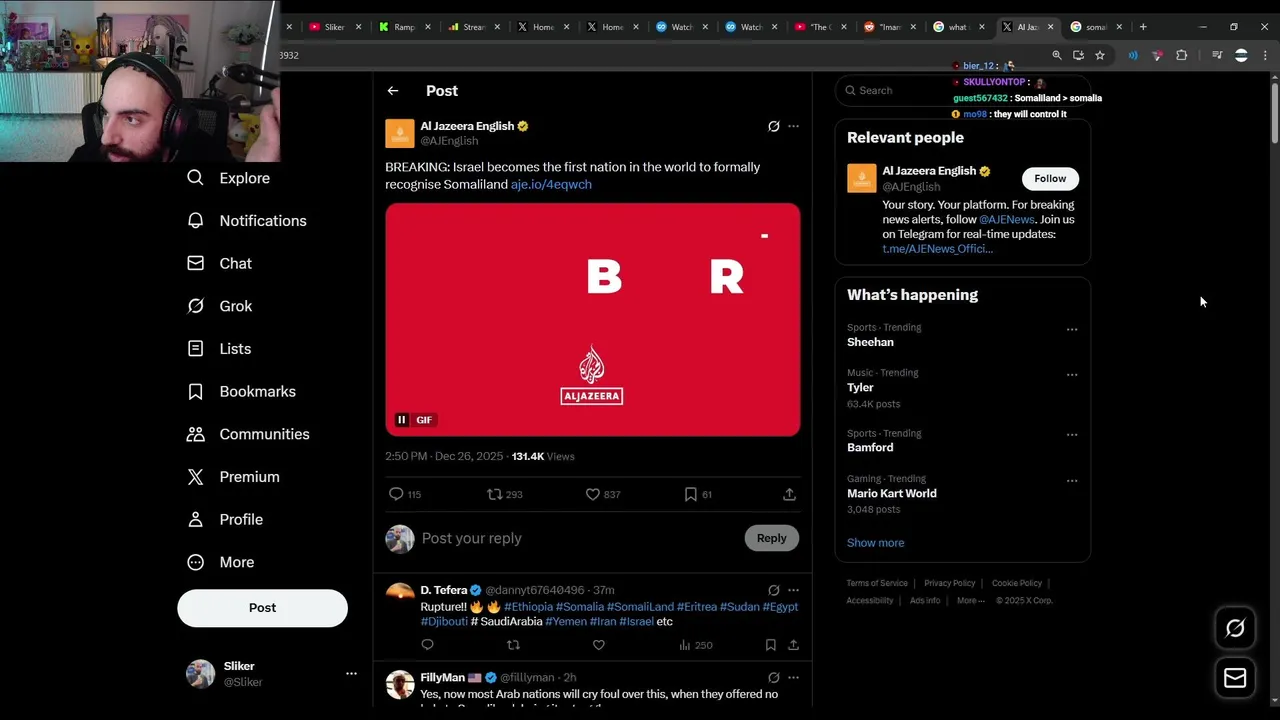The image size is (1280, 720).
Task: Open options for Mario Kart World trend
Action: 1072,481
